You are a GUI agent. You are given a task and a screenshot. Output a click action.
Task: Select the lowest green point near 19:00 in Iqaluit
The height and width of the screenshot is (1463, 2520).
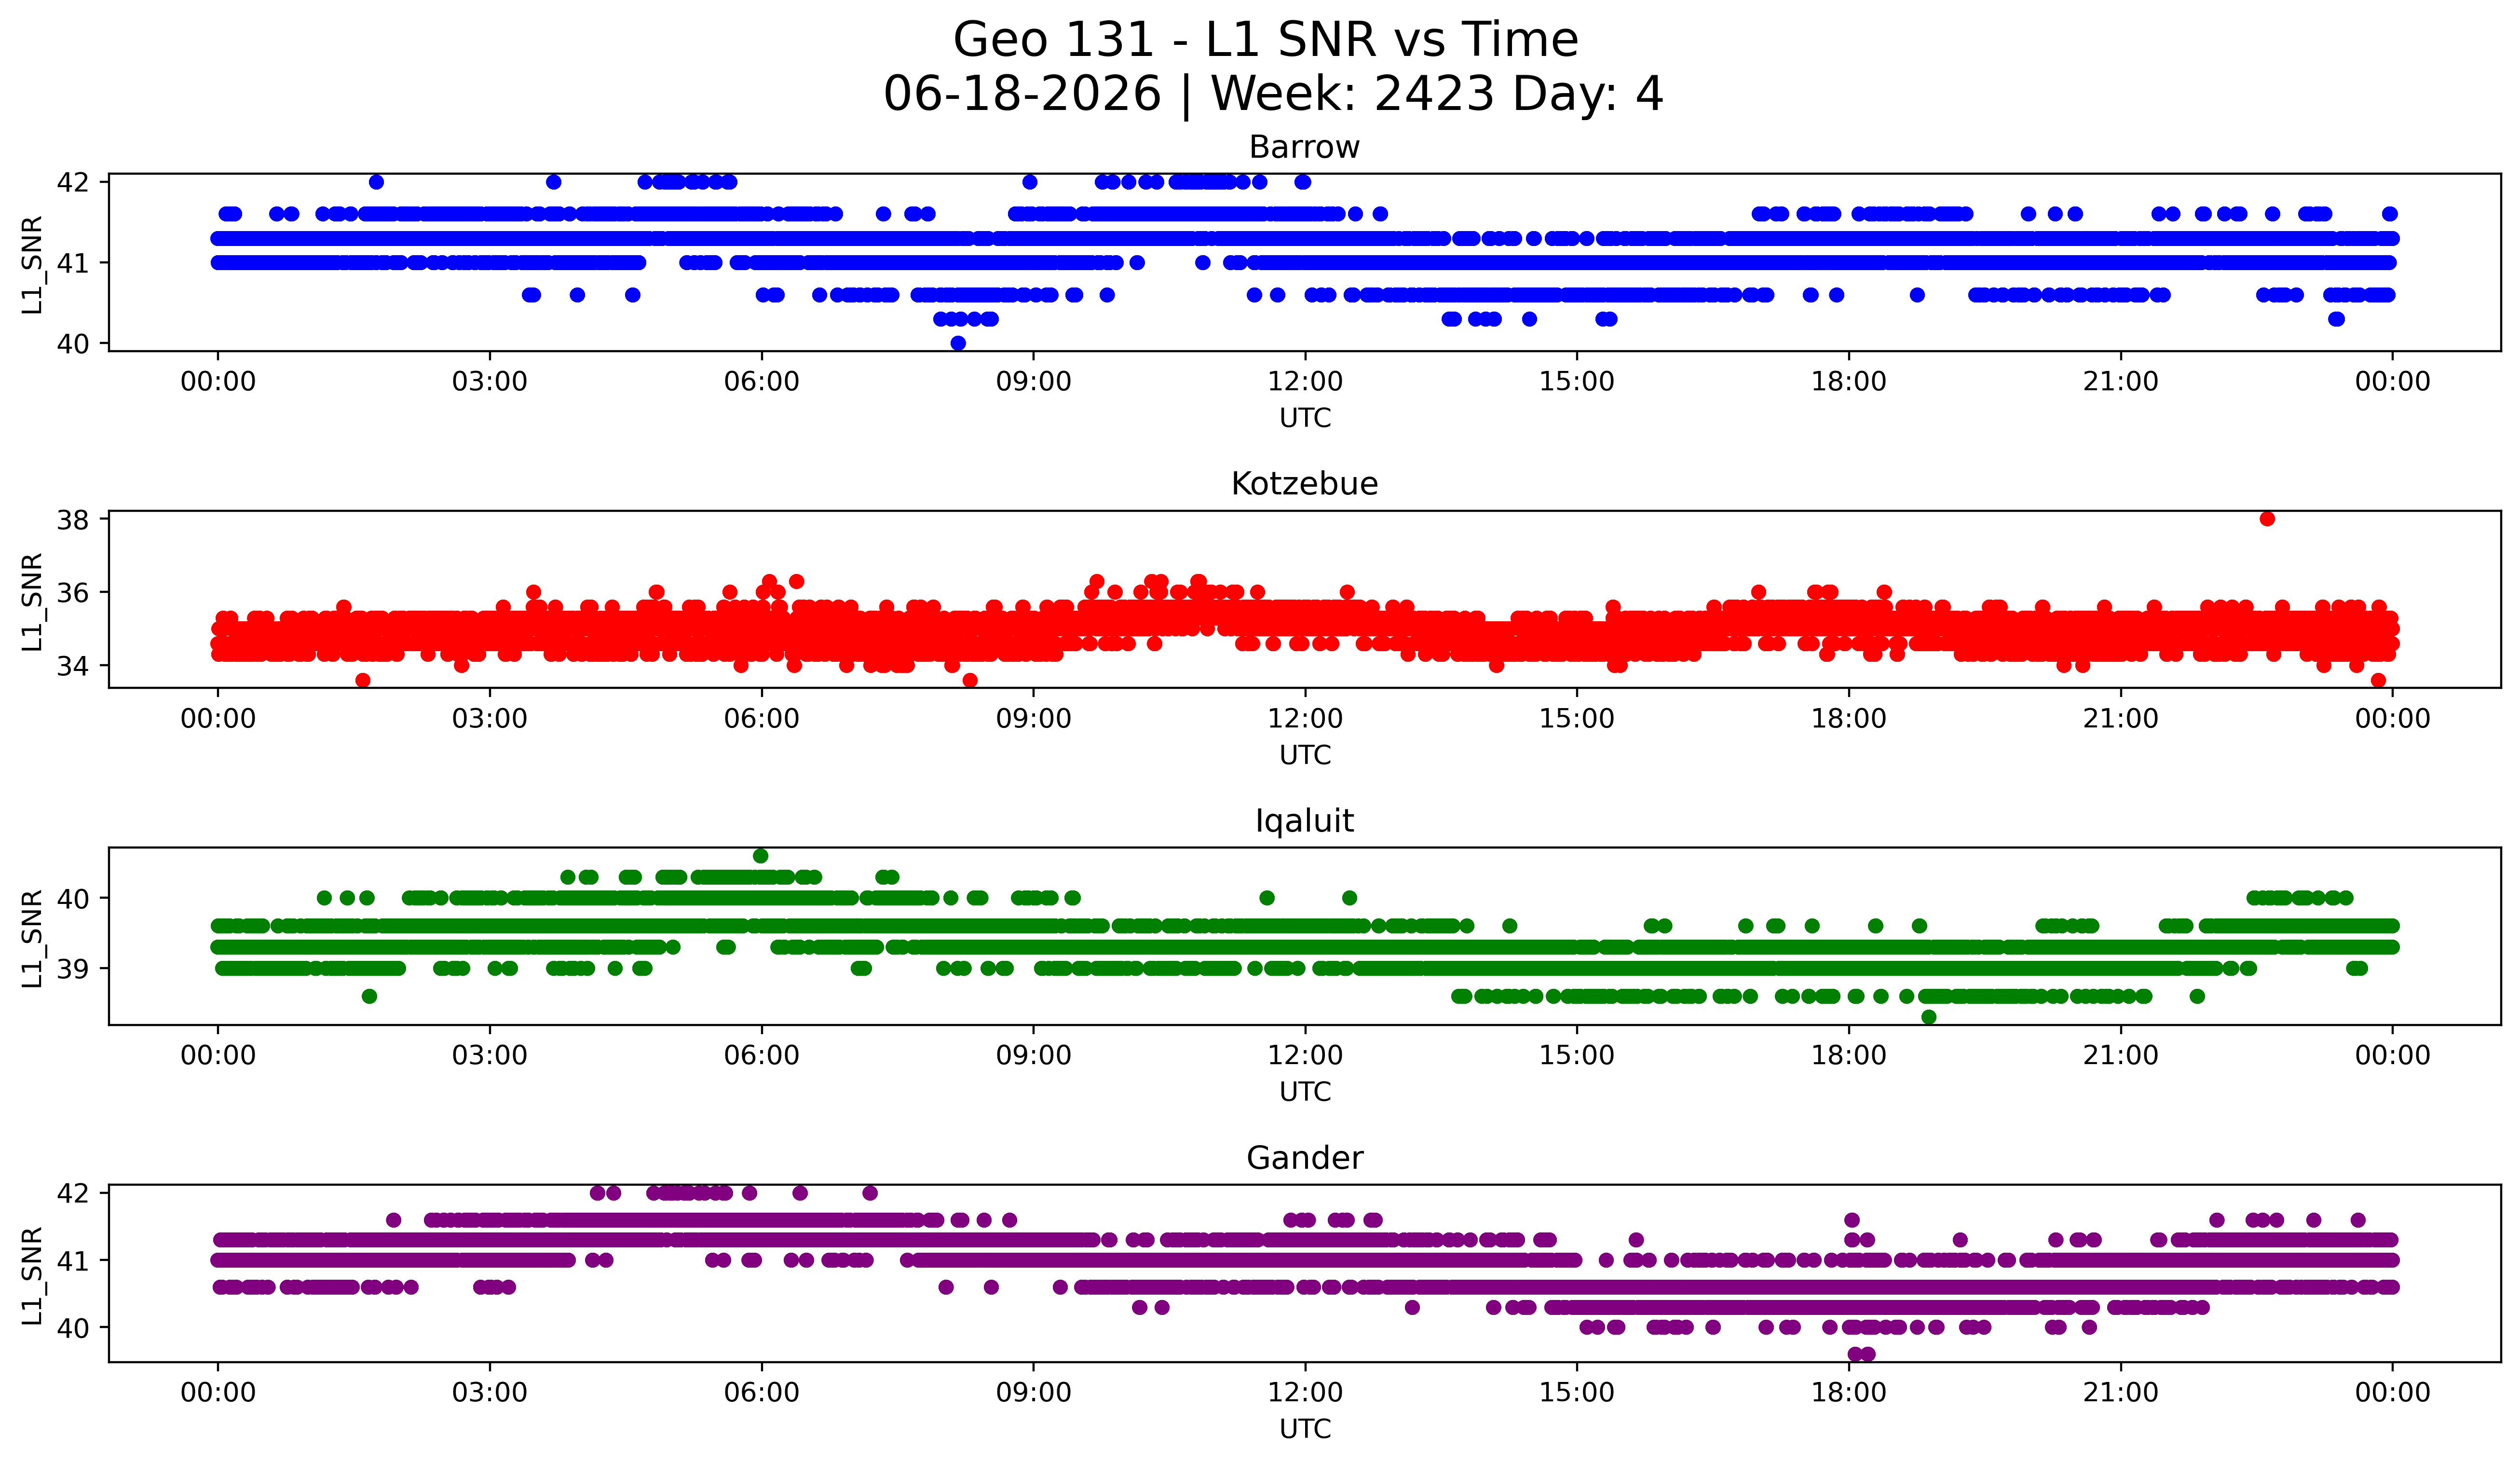coord(1929,1017)
